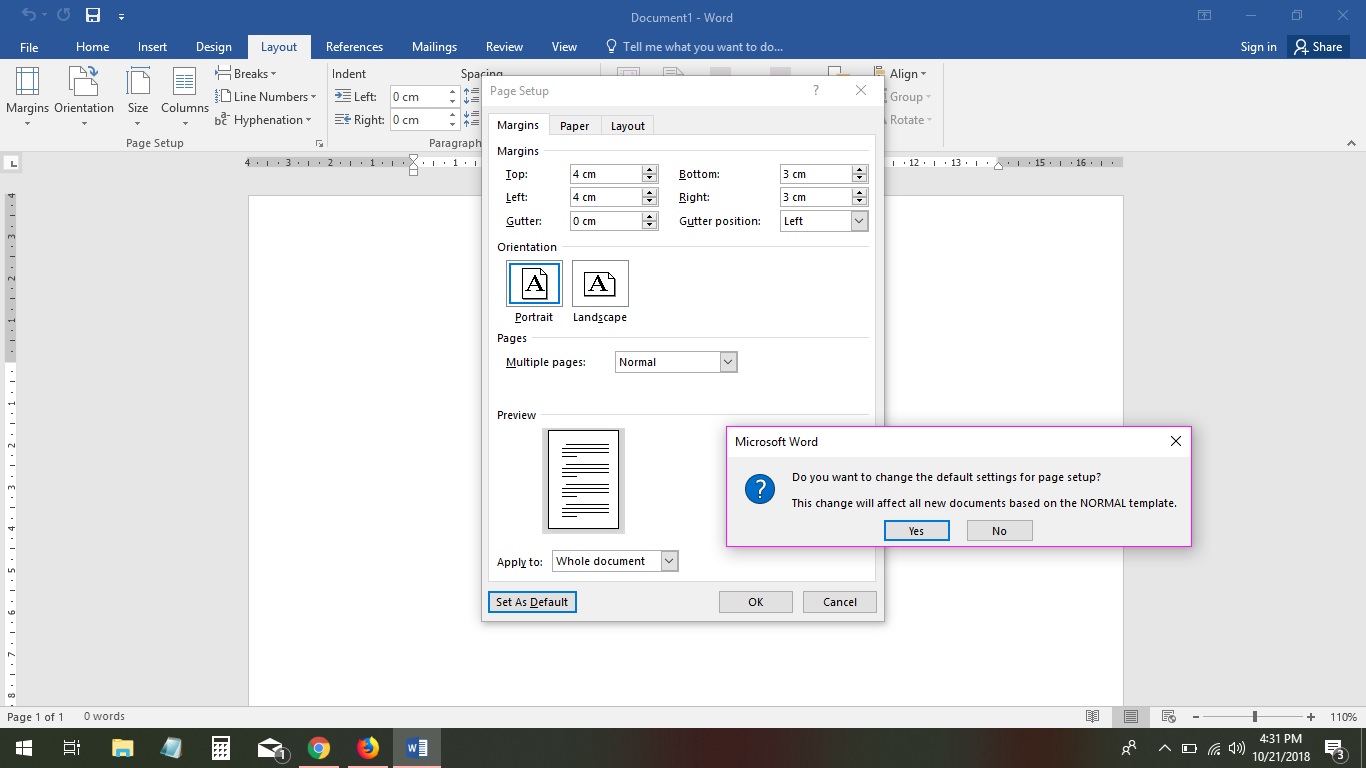1366x768 pixels.
Task: Click the Gutter value field
Action: tap(606, 221)
